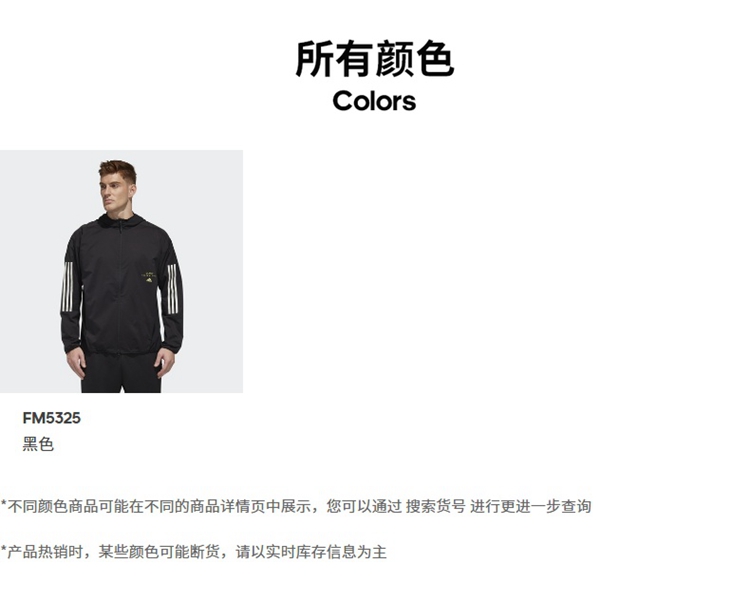Click the model's left hand
This screenshot has width=750, height=601.
[x=164, y=363]
